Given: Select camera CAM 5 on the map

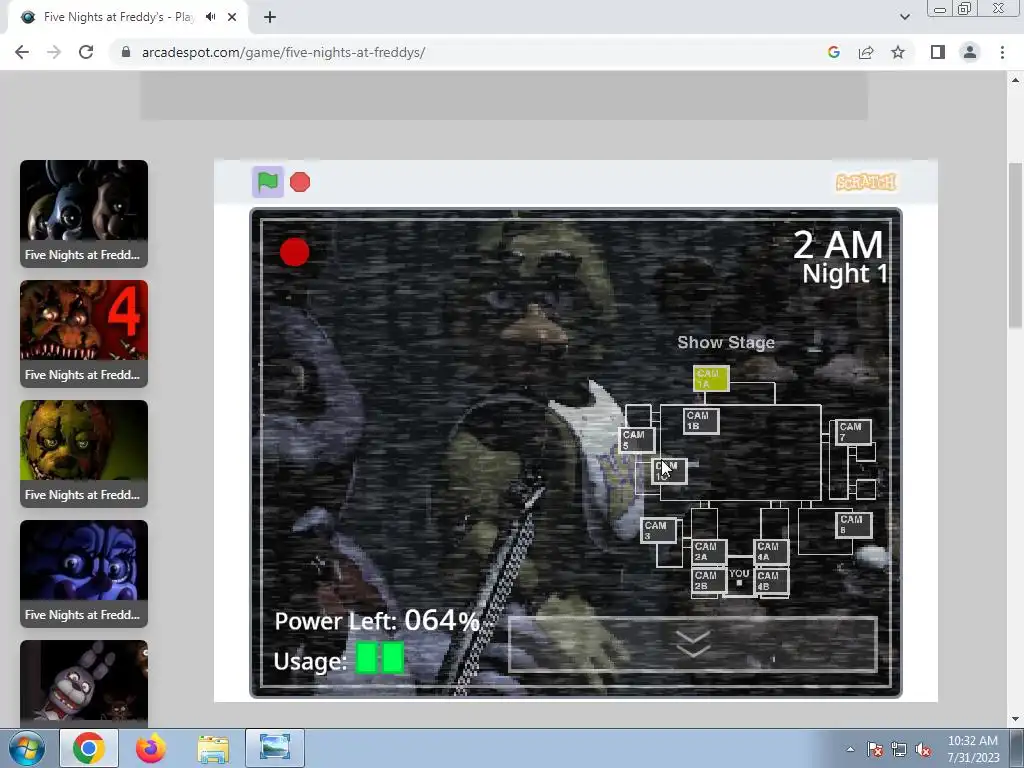Looking at the screenshot, I should coord(637,440).
